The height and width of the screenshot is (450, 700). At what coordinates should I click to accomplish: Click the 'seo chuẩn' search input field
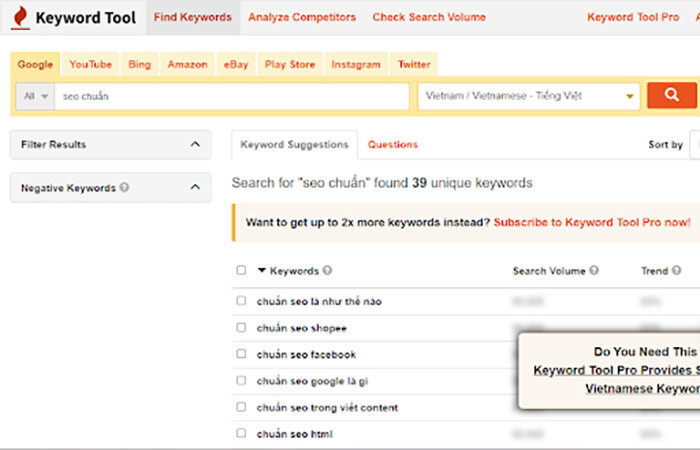231,96
